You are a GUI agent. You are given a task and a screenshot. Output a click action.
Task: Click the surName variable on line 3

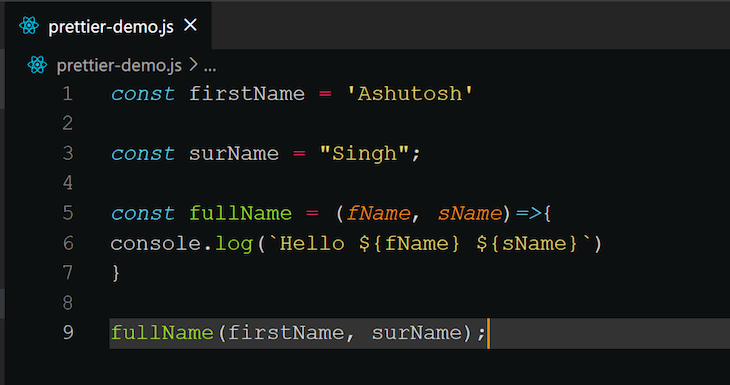(234, 154)
